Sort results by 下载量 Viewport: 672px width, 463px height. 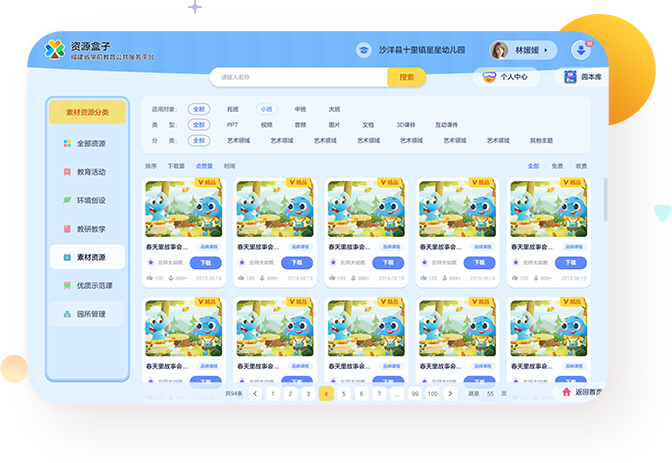click(176, 166)
